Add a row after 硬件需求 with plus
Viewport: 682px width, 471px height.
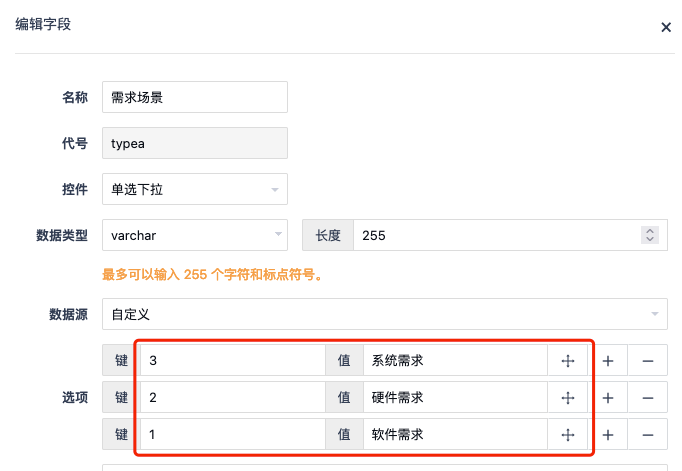[x=608, y=398]
